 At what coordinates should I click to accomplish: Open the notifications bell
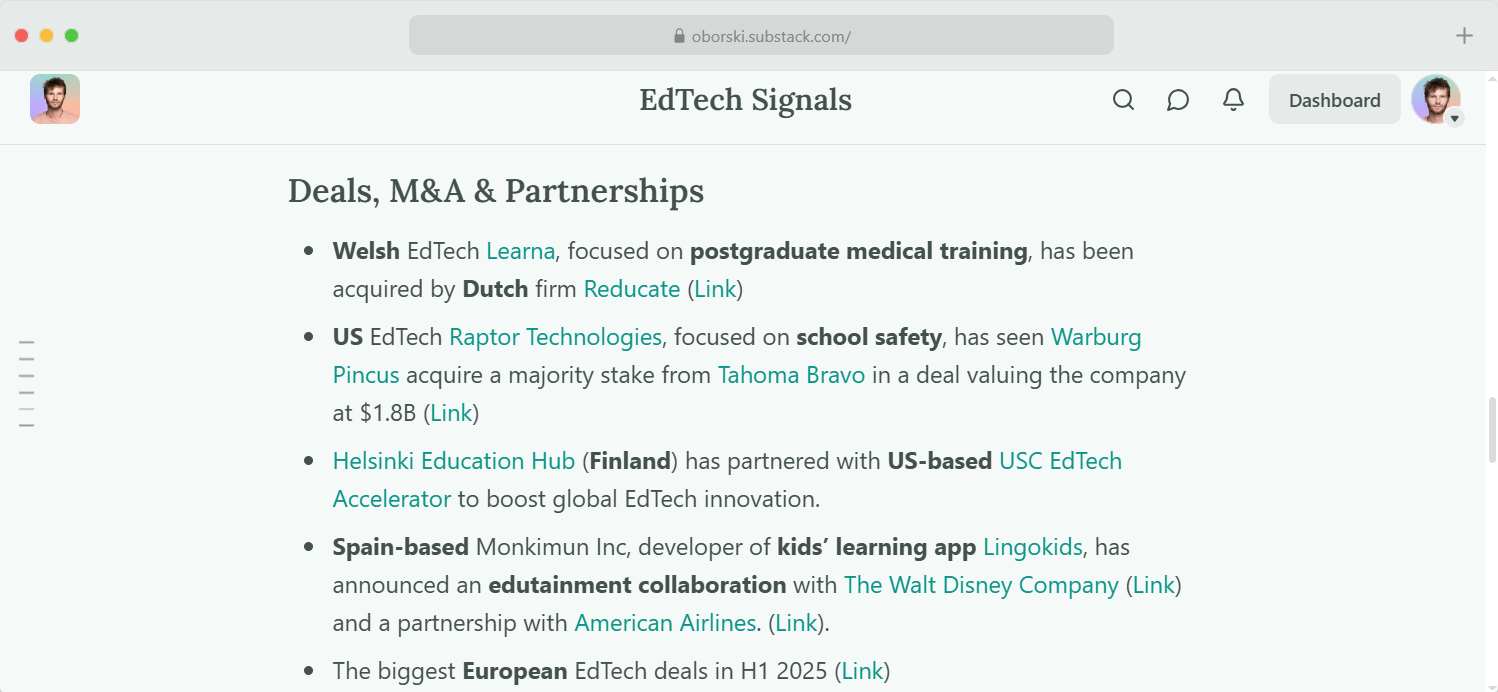[1234, 100]
